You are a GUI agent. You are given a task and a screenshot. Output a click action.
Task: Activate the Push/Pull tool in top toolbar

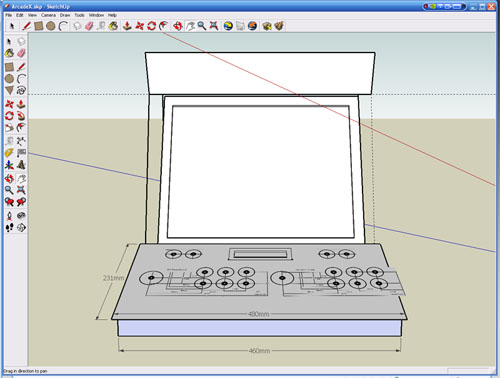tap(127, 26)
